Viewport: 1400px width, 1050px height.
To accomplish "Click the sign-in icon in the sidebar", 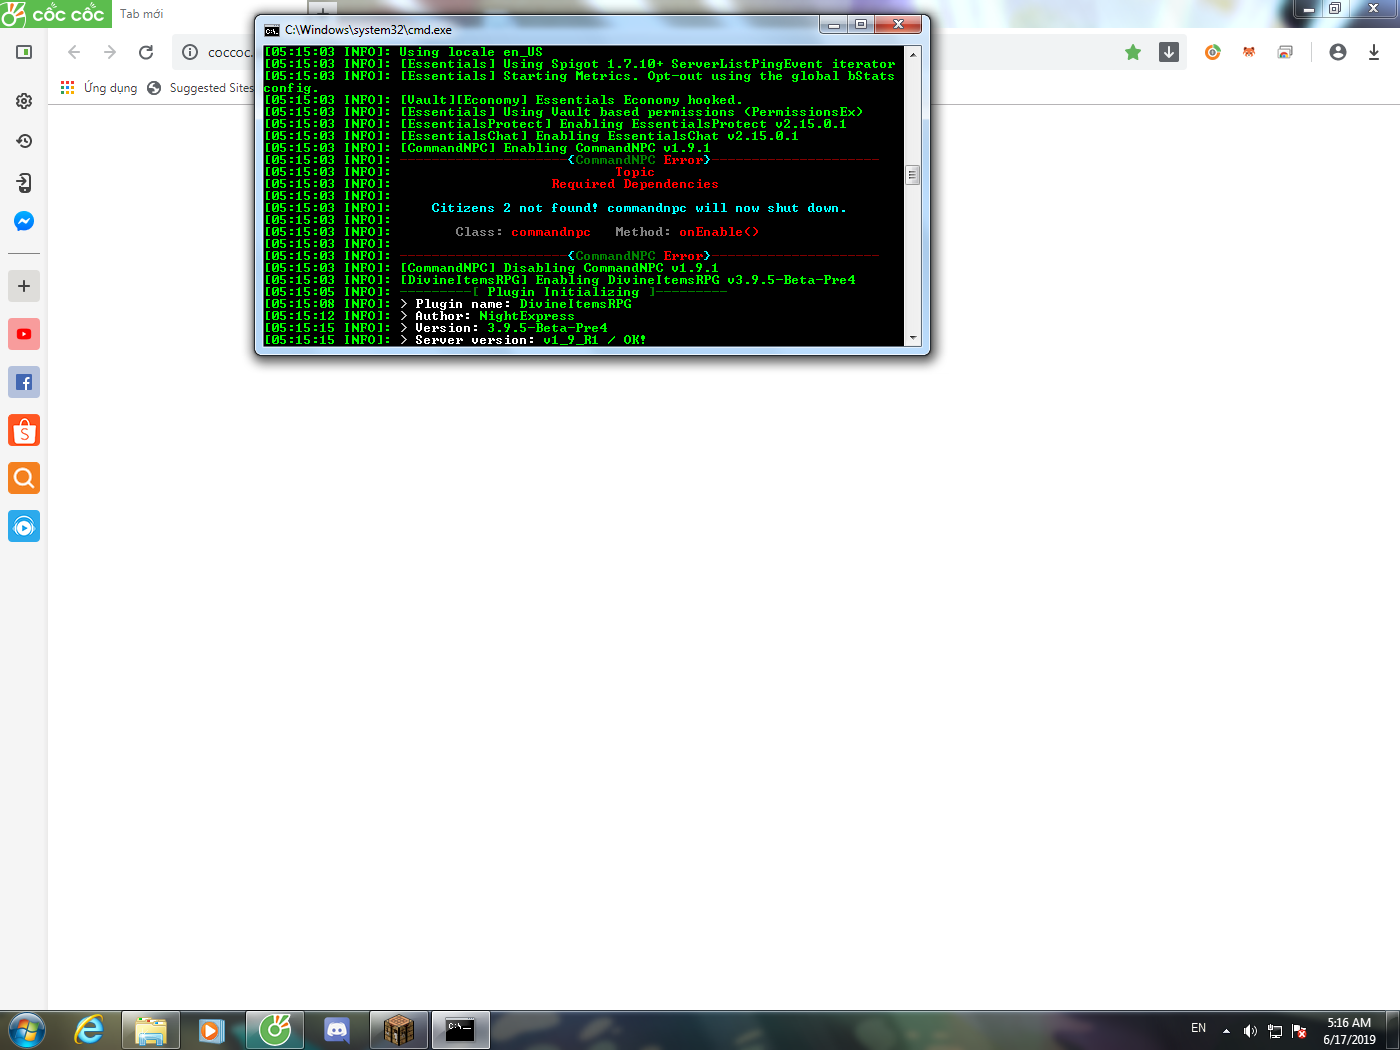I will tap(24, 182).
